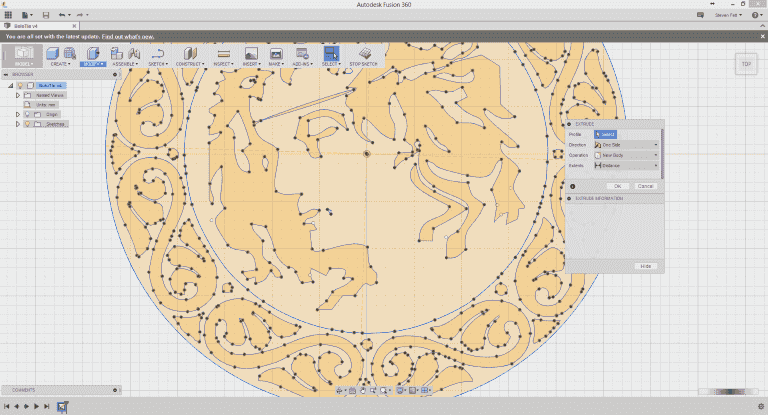768x415 pixels.
Task: Open the notifications comment icon near user name
Action: tap(700, 15)
